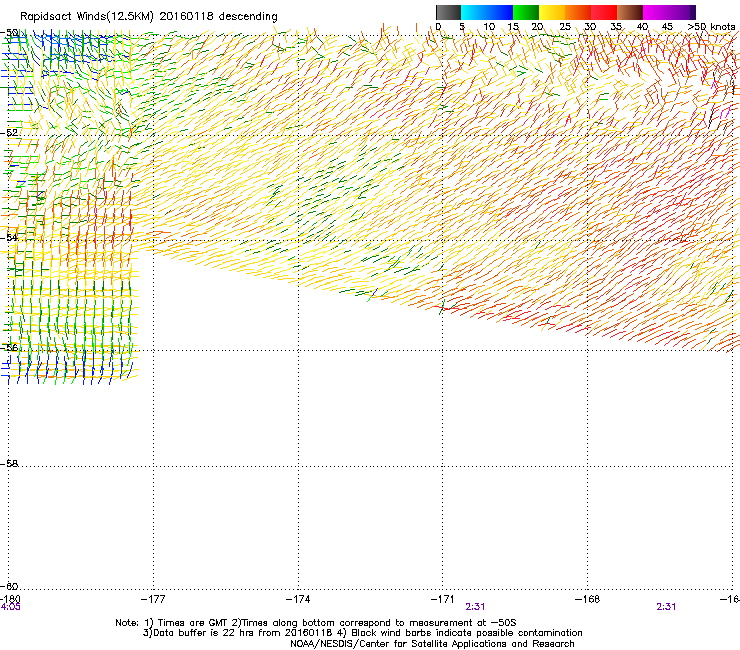Click the '10' legend scale label

click(489, 27)
